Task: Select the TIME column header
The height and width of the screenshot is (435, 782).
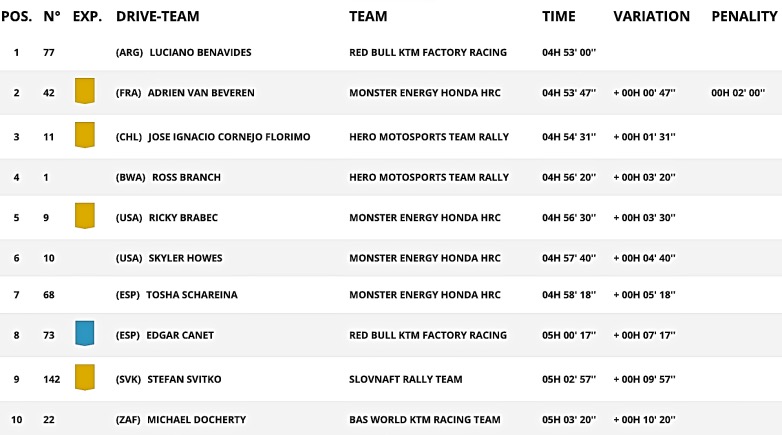Action: pos(558,17)
